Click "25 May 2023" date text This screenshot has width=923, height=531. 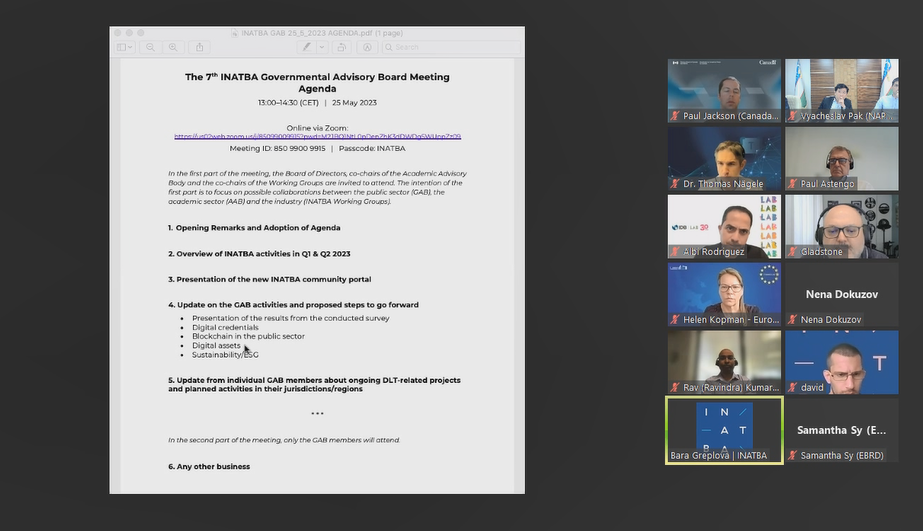354,102
